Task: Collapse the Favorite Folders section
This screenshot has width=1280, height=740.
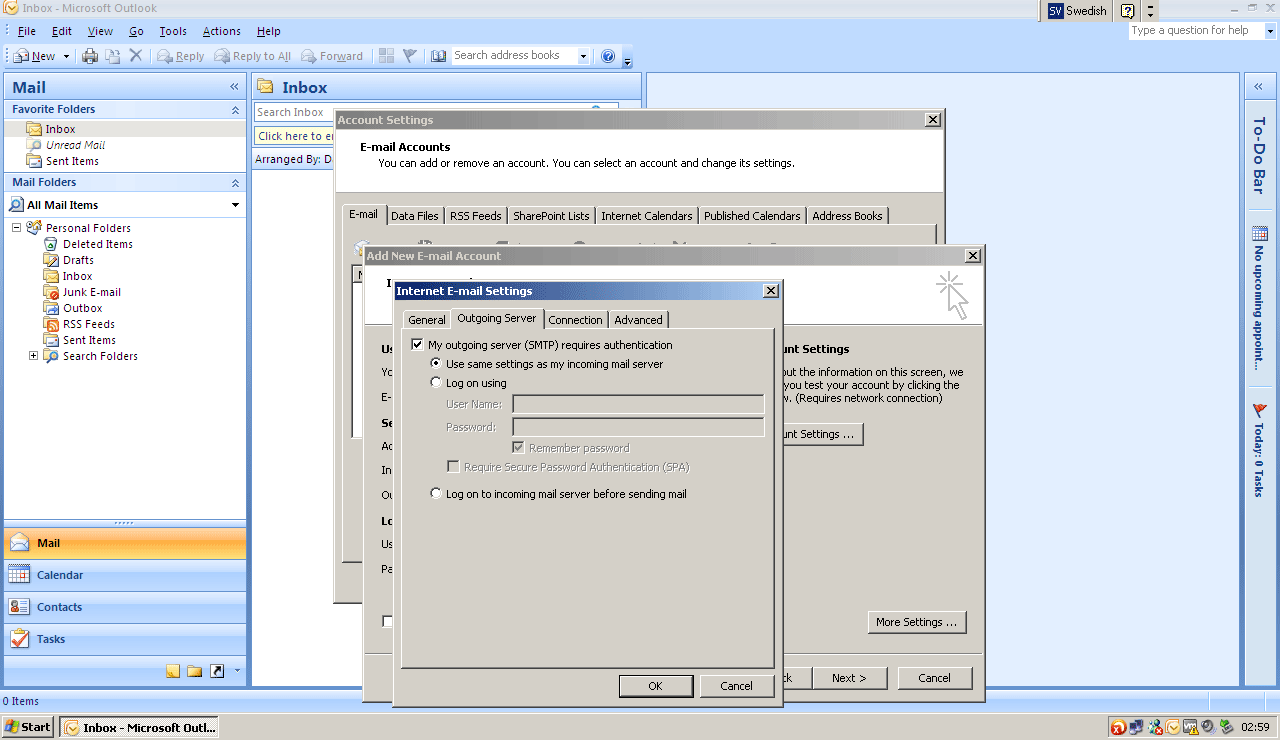Action: click(236, 110)
